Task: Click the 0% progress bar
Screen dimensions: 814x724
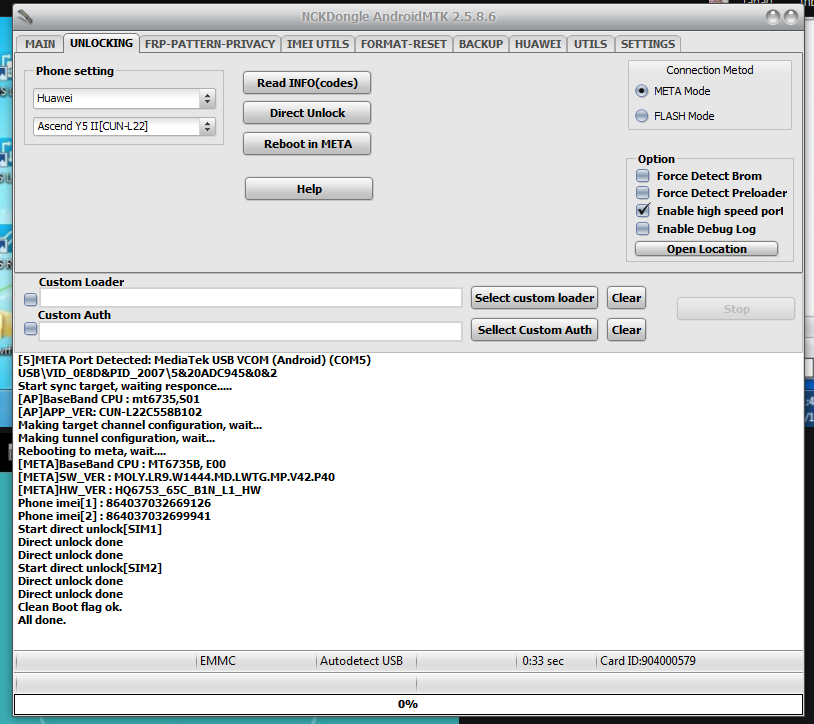Action: click(x=408, y=704)
